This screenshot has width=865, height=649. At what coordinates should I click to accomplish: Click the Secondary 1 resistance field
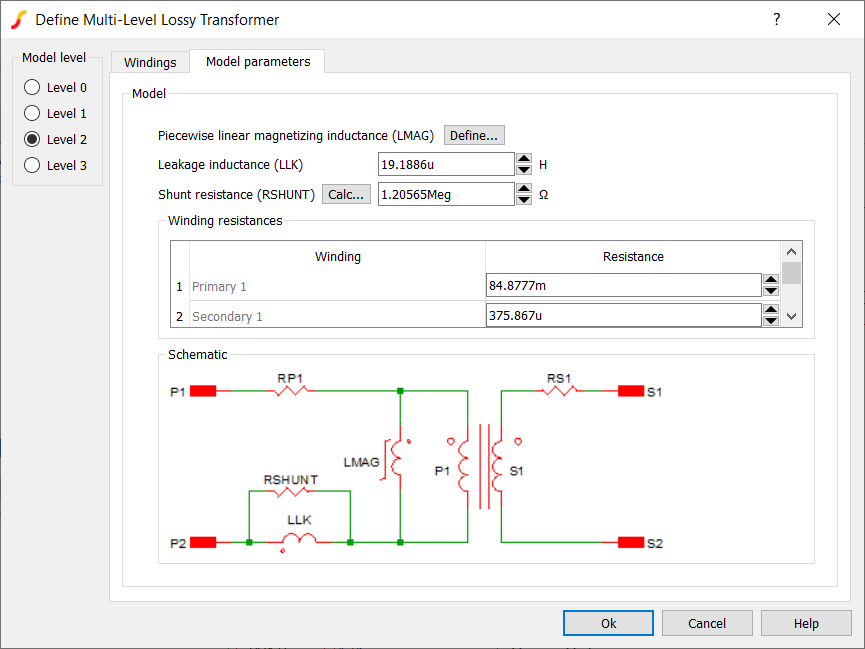(x=624, y=316)
